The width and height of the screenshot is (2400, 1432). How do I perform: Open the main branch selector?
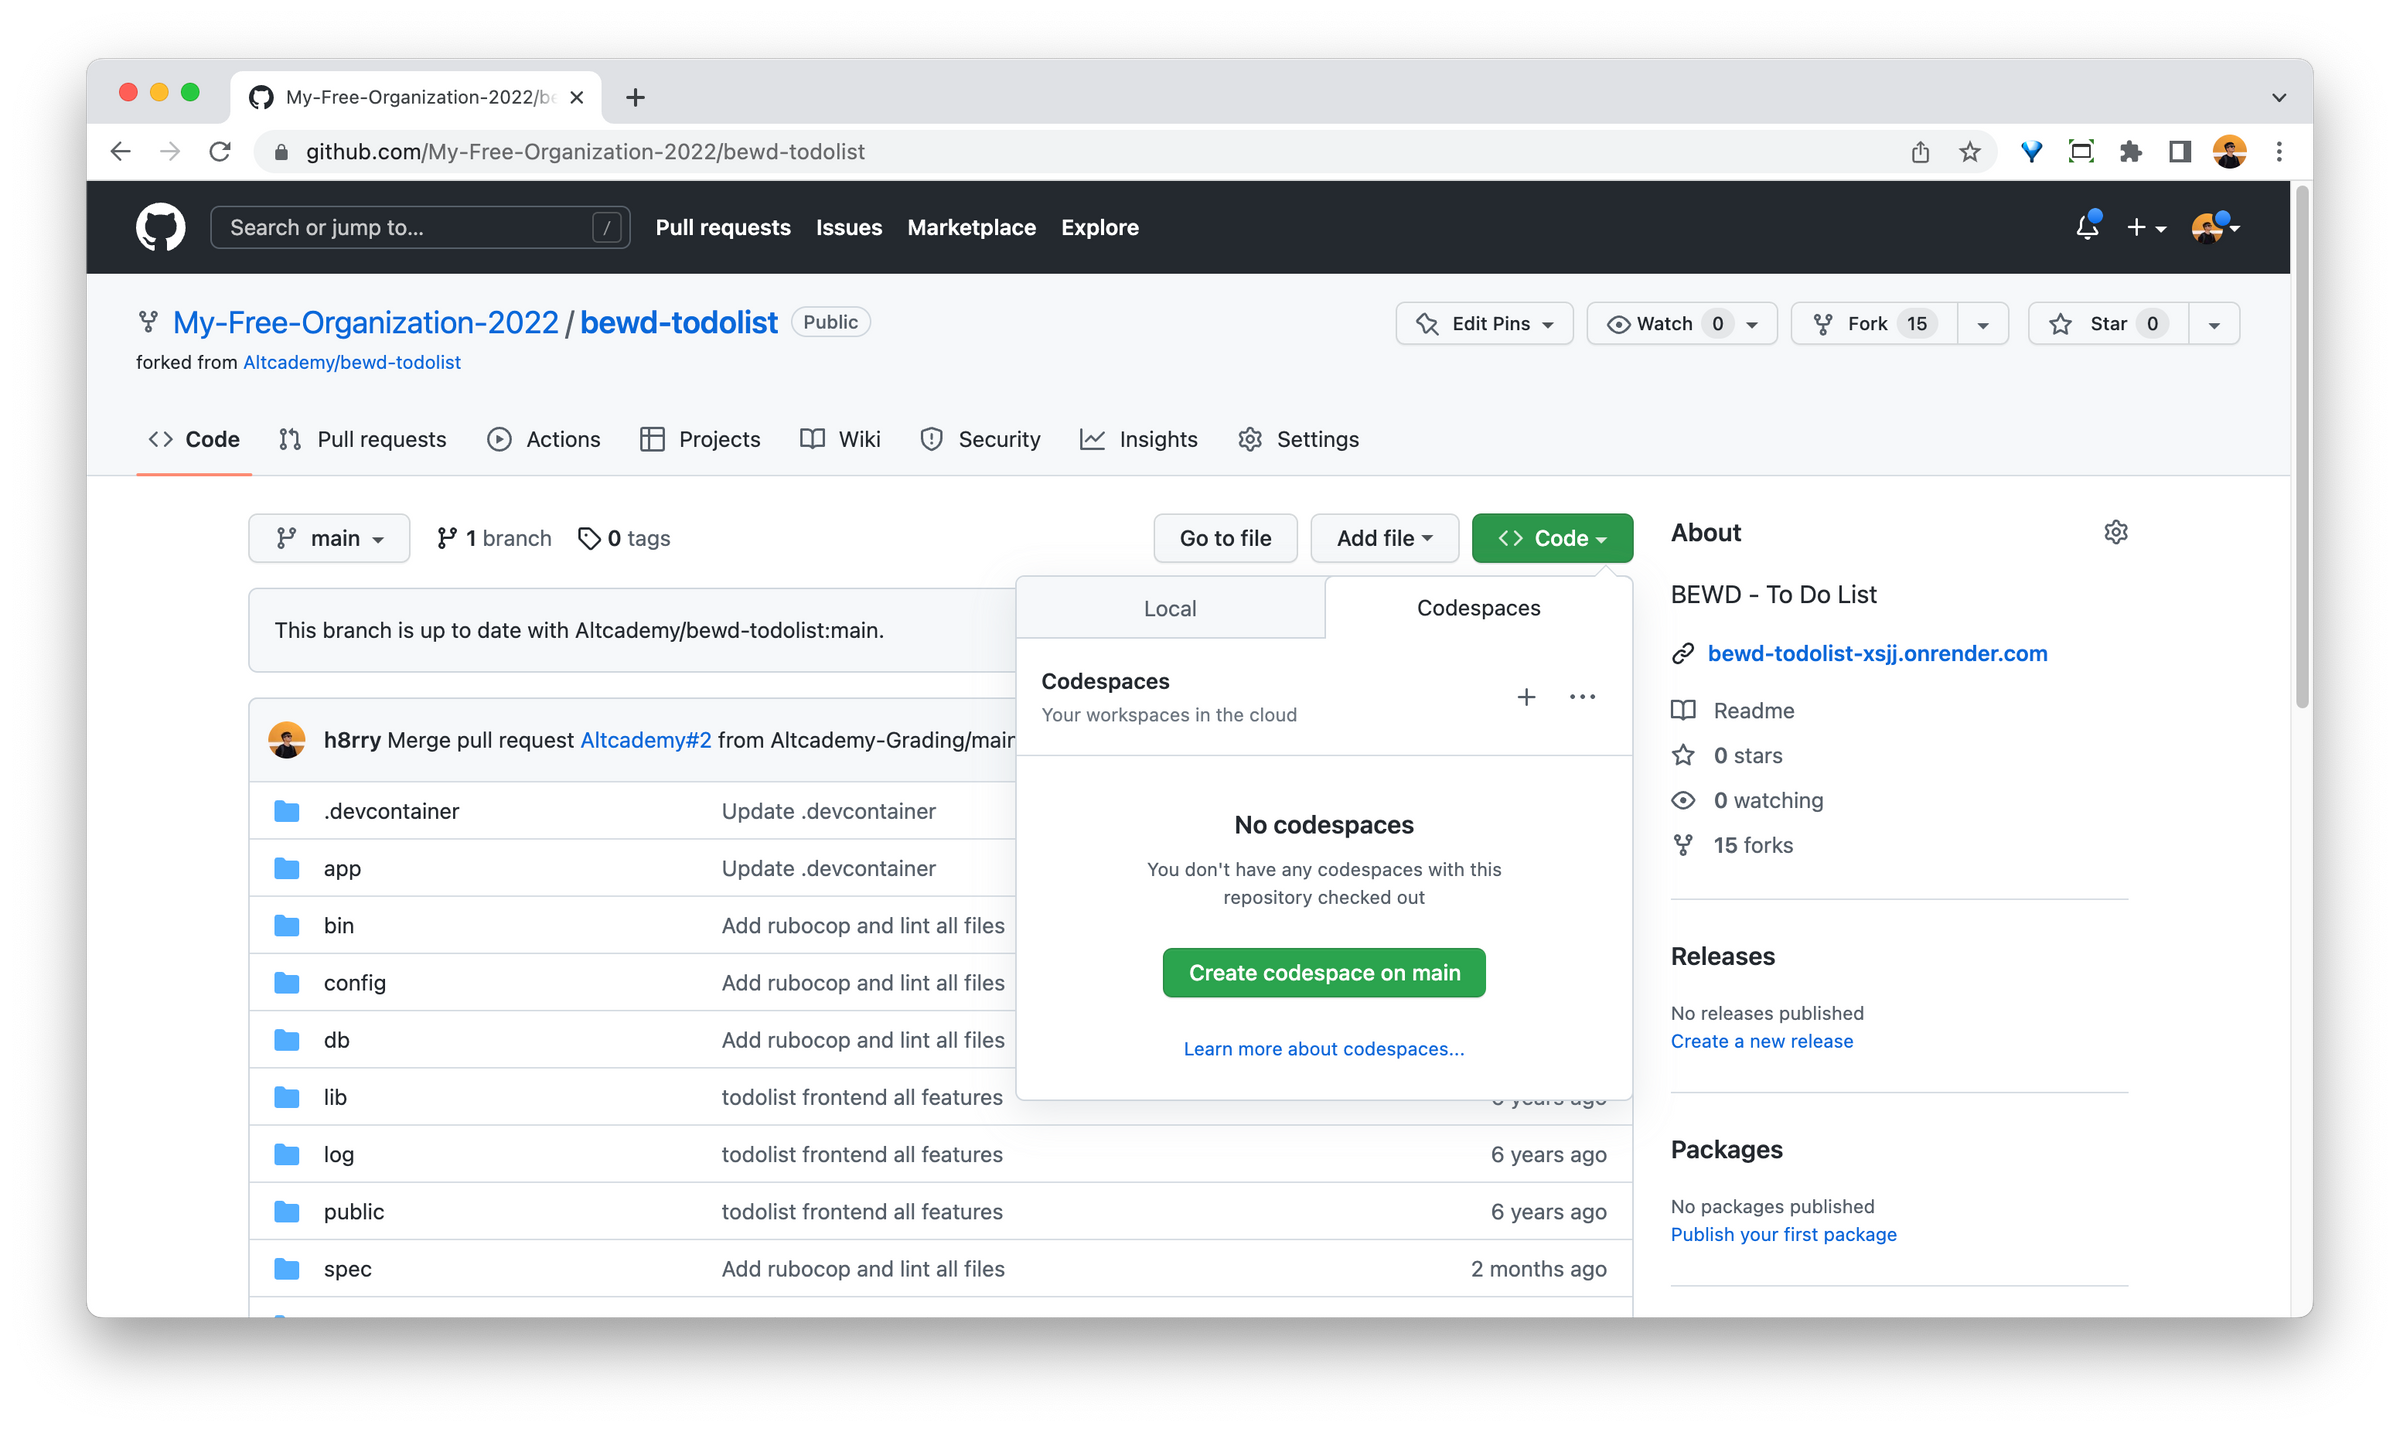tap(329, 538)
